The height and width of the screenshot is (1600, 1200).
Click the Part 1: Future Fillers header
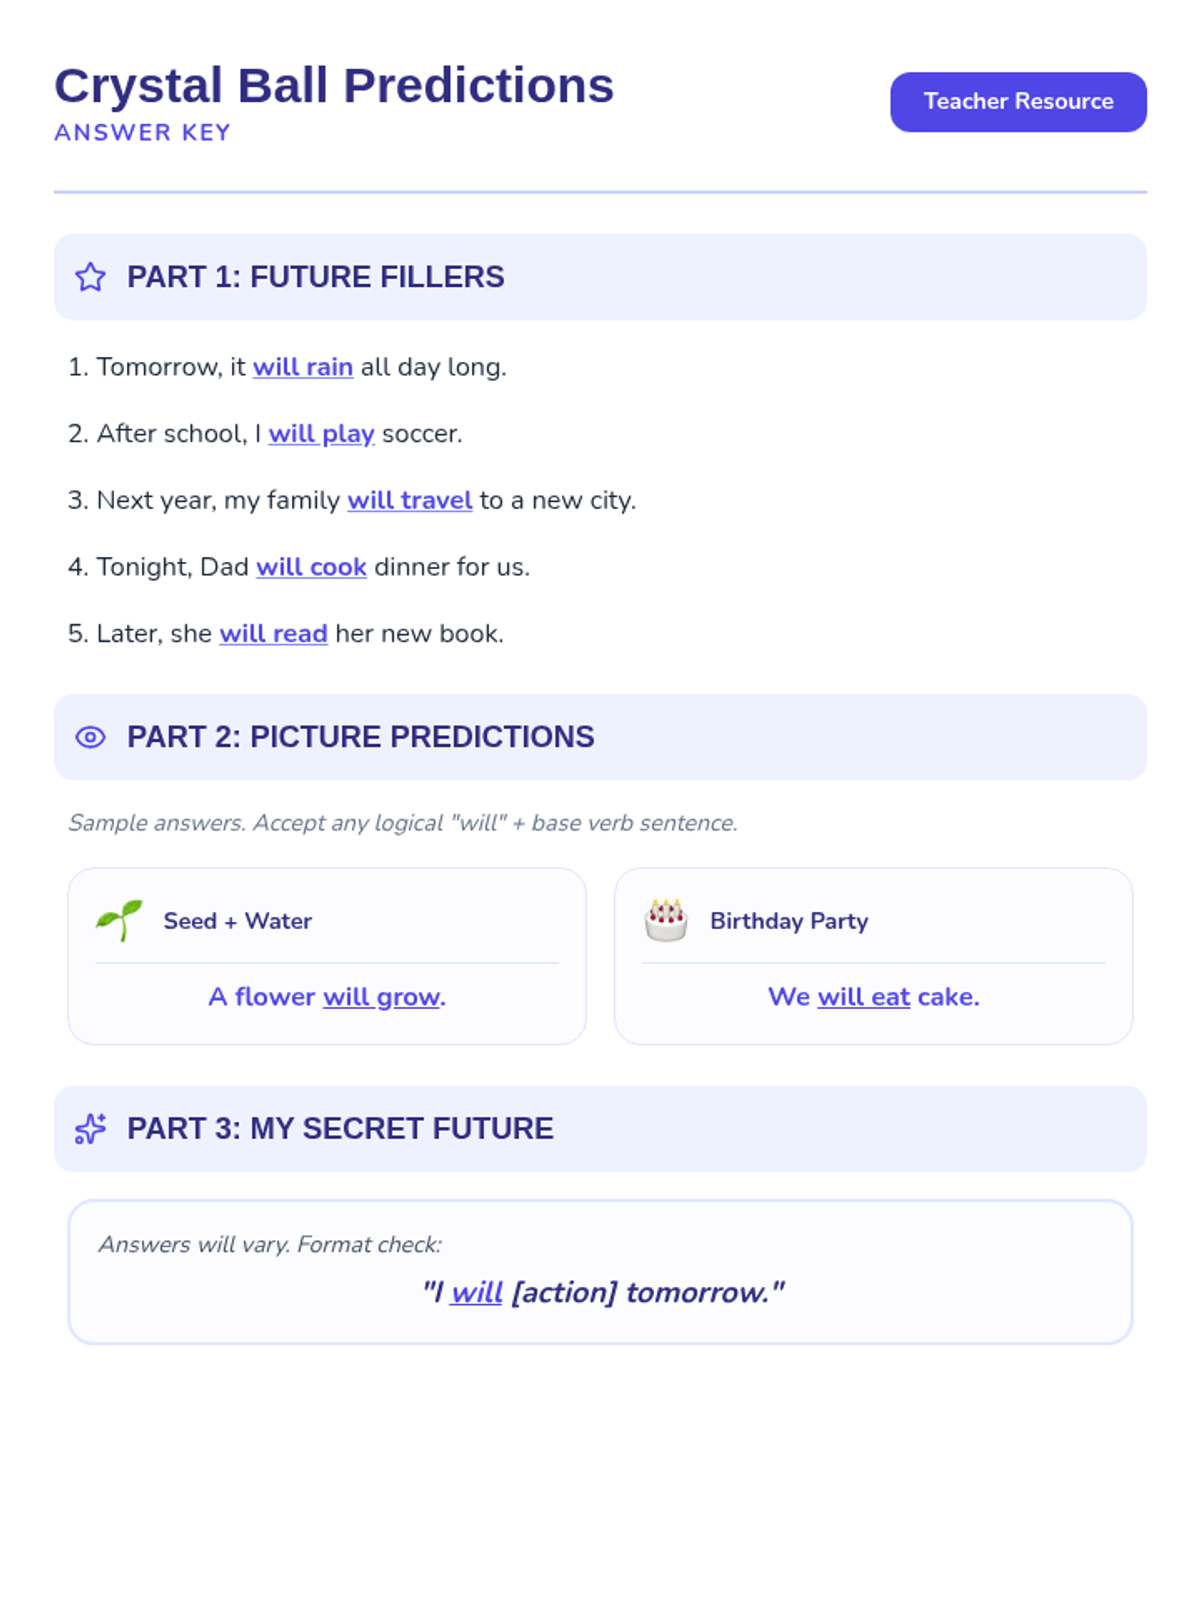[x=315, y=277]
